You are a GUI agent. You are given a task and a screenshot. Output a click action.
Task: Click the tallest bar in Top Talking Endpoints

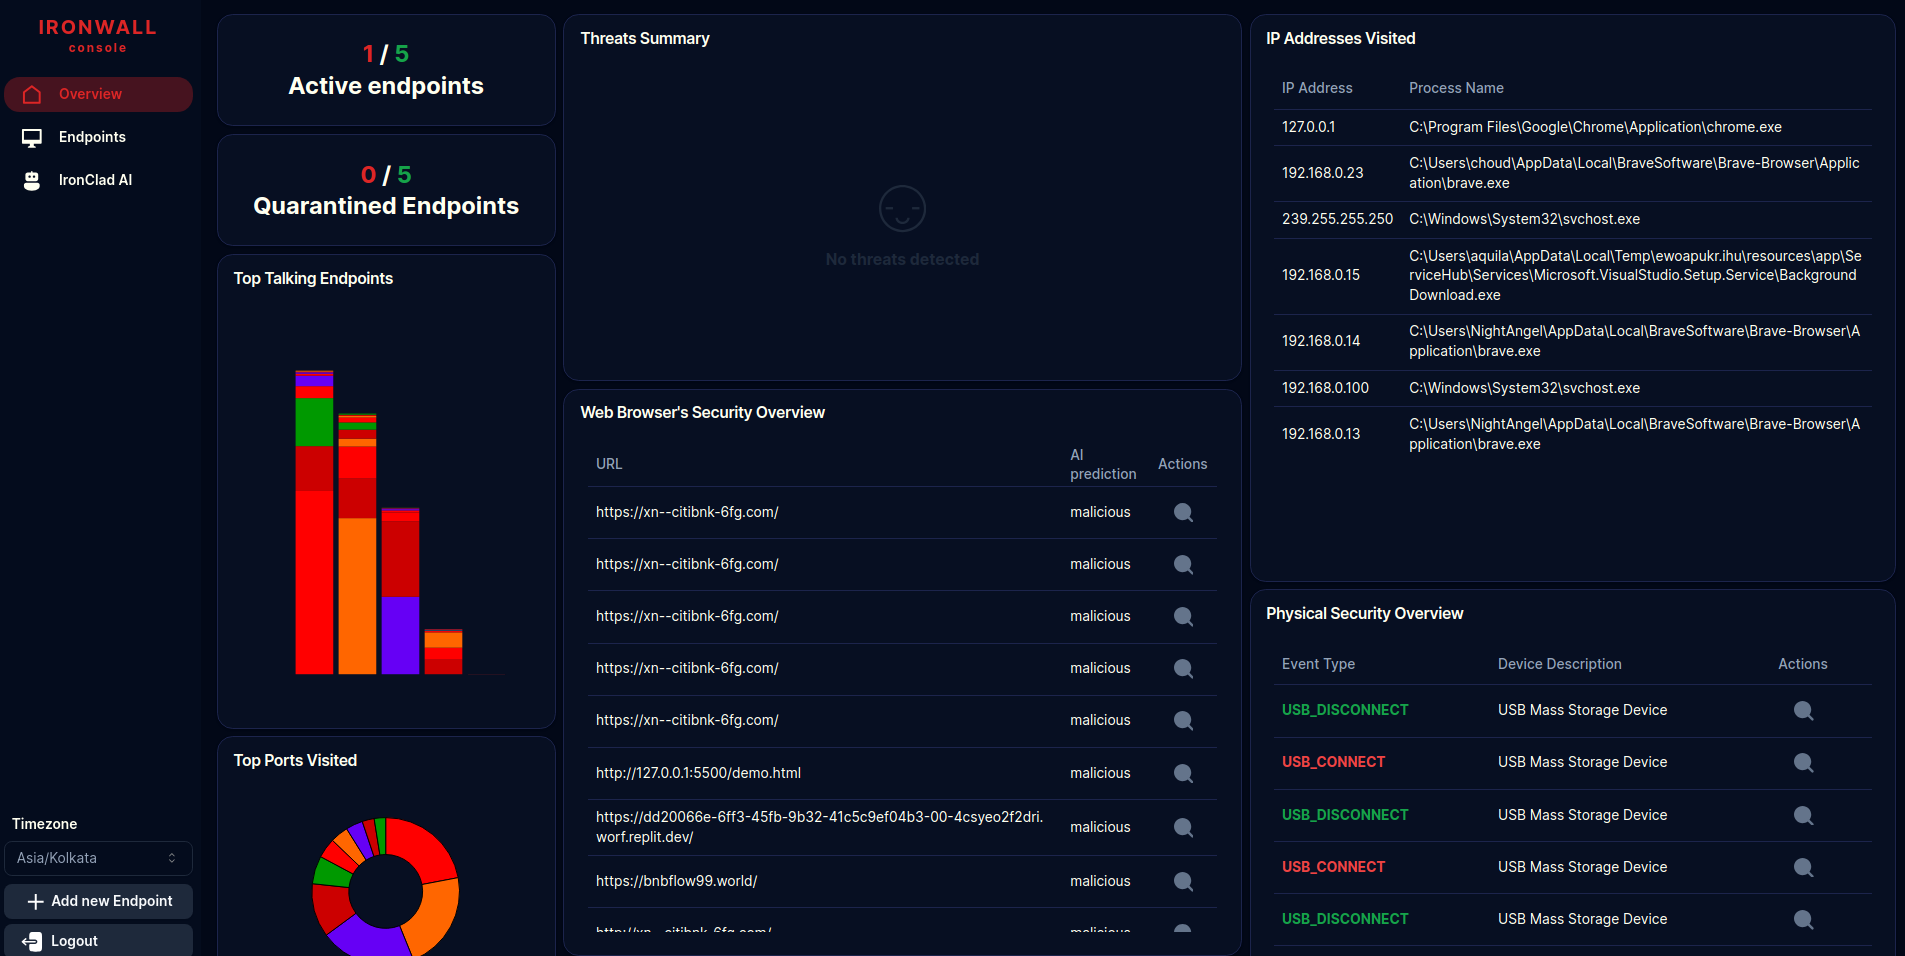(x=314, y=520)
